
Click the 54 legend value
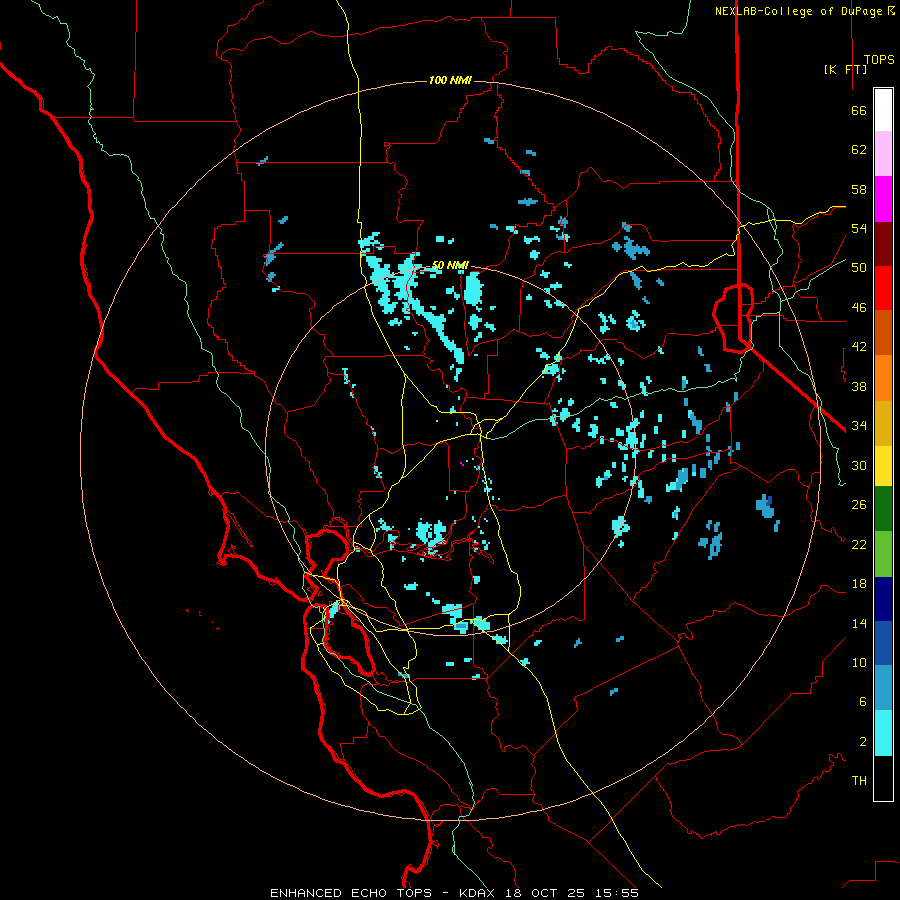(x=859, y=228)
